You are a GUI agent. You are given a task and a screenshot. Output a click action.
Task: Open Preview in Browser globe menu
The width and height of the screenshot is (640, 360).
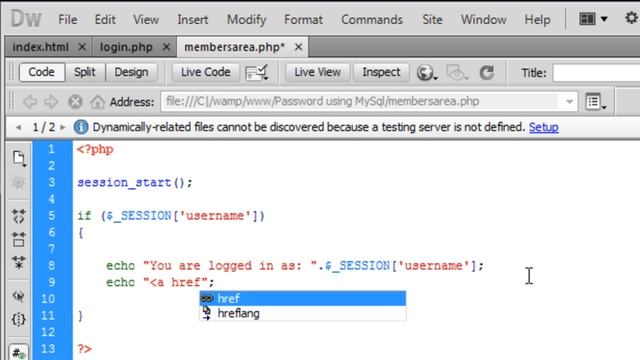pyautogui.click(x=427, y=73)
